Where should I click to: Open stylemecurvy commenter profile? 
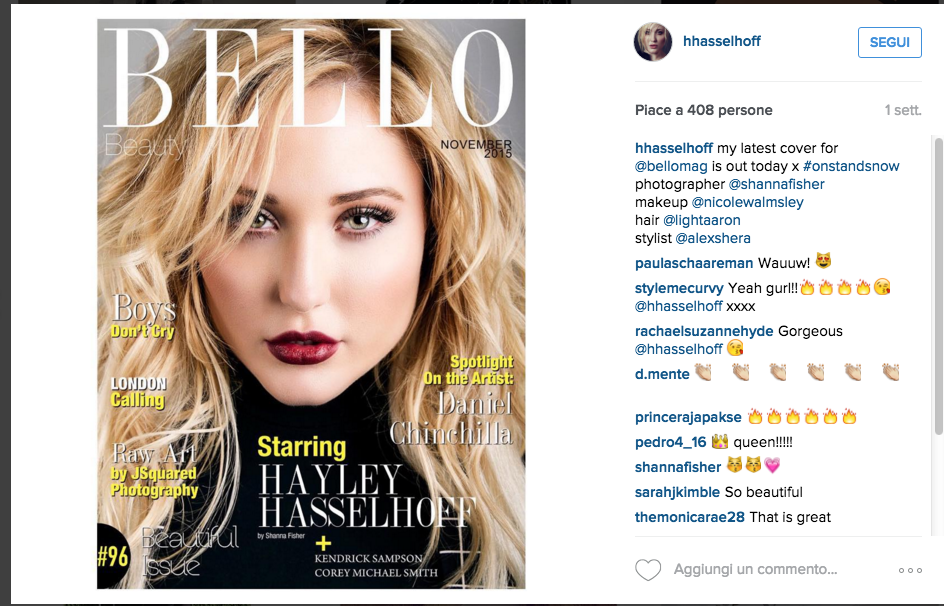679,288
